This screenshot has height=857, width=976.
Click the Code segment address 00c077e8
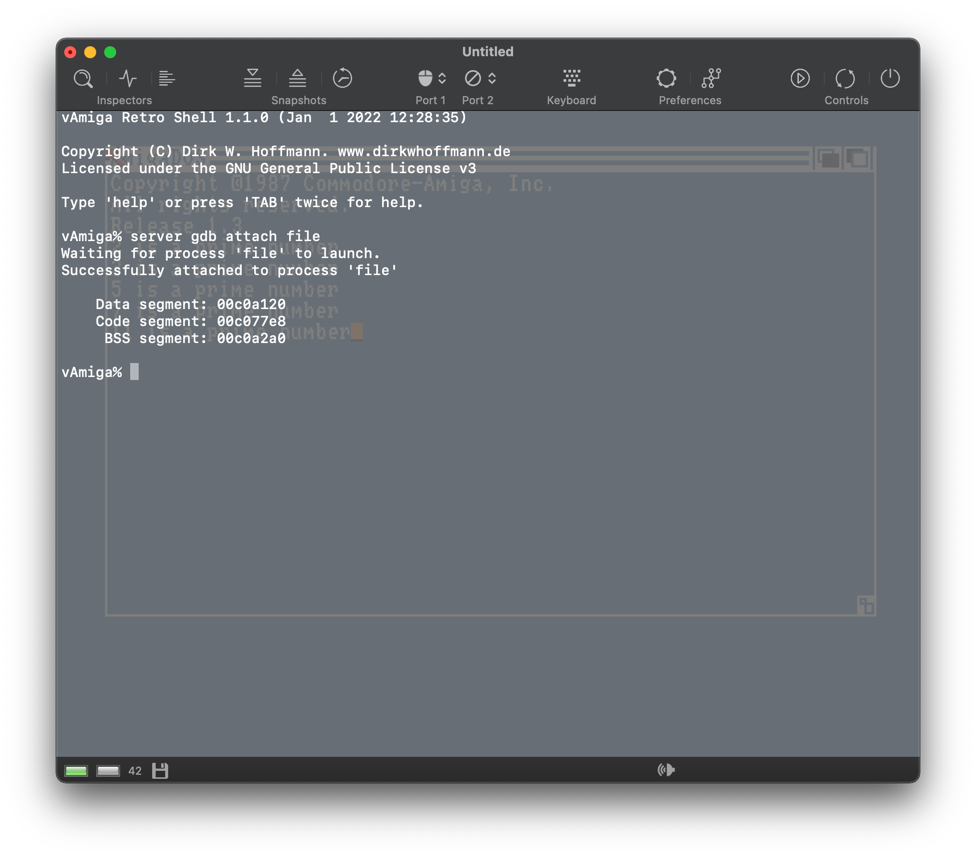251,321
